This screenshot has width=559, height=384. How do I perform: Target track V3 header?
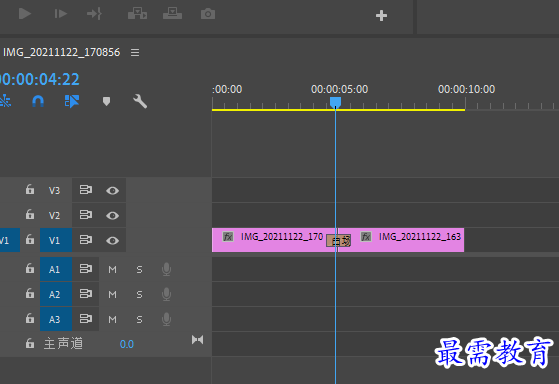pyautogui.click(x=56, y=190)
